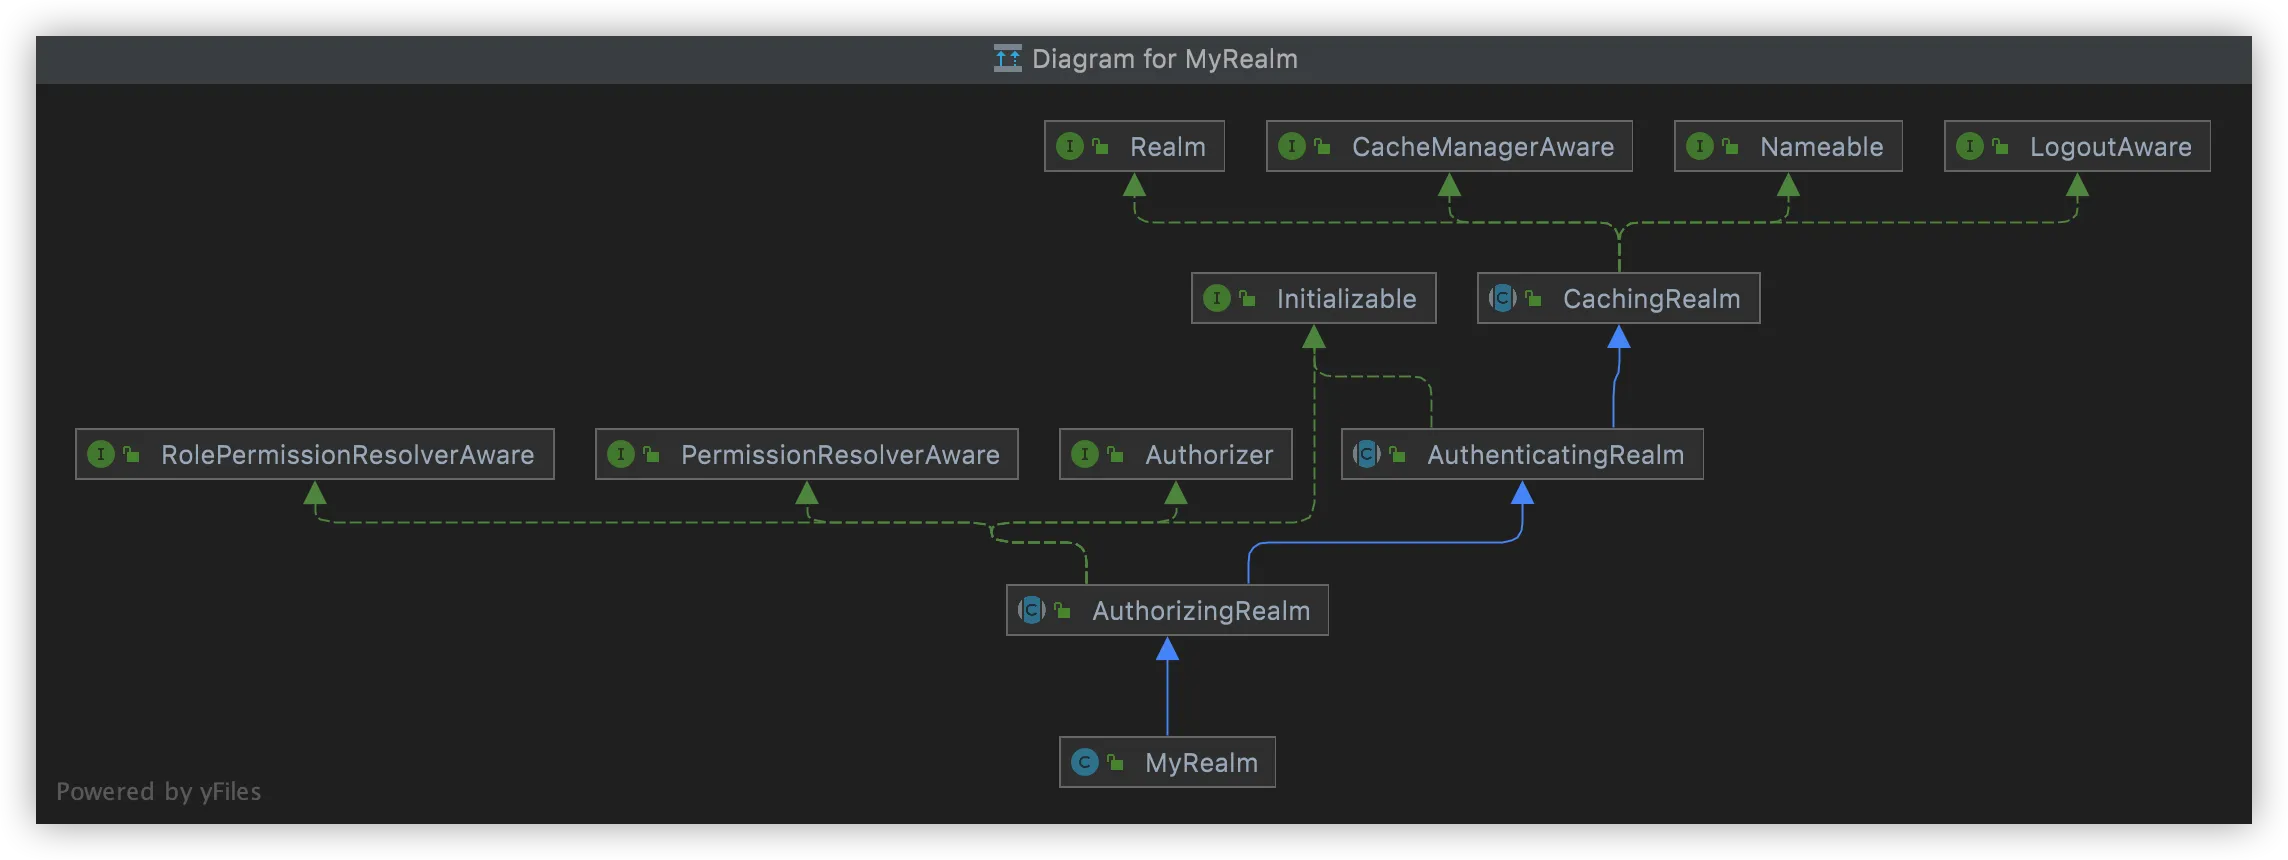
Task: Click green implementation arrowhead below Initializable
Action: click(1314, 339)
